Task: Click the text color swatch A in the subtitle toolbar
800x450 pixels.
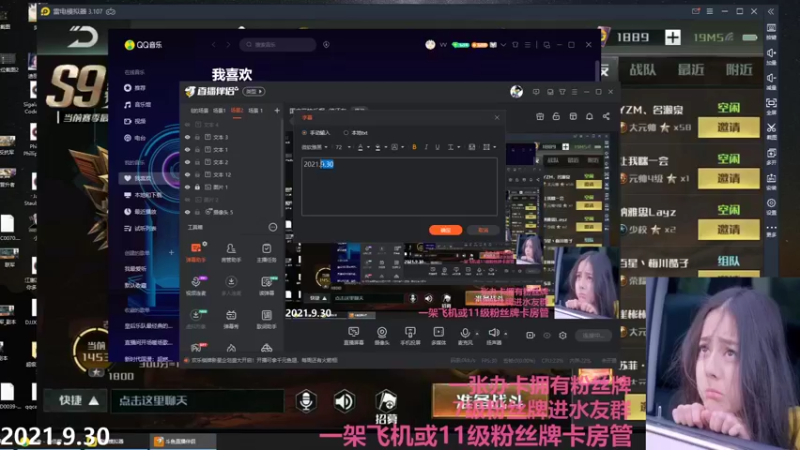Action: click(x=361, y=147)
